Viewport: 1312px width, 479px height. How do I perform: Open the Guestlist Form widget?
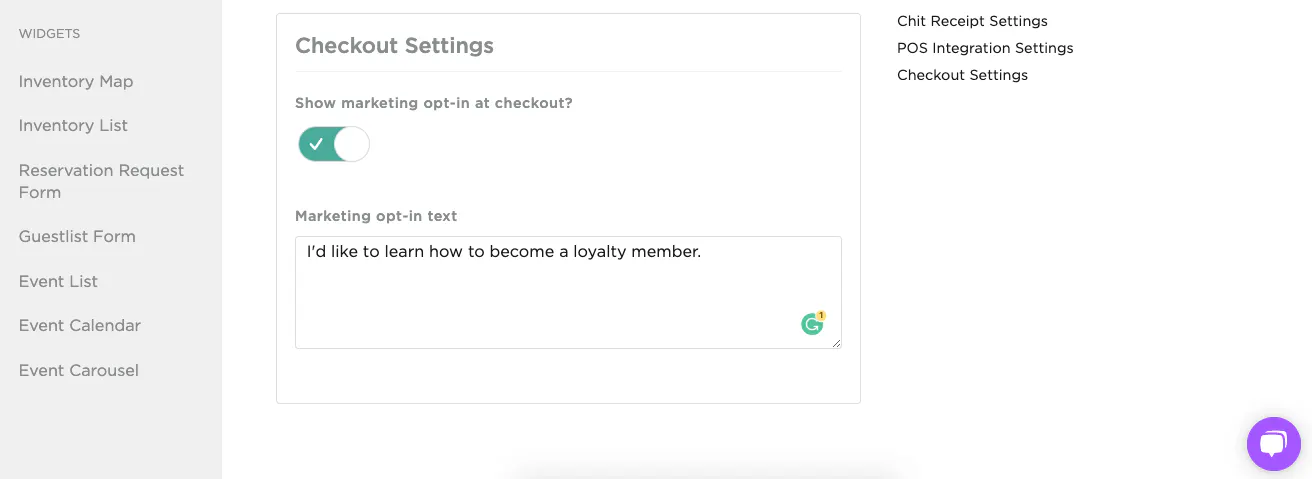click(x=77, y=237)
